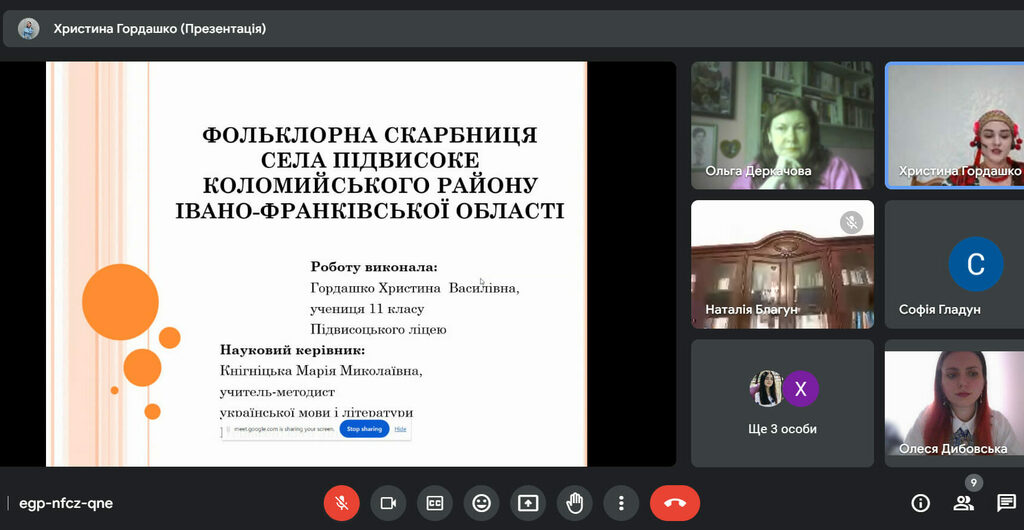Leave the call with red hang-up button
1024x530 pixels.
675,503
